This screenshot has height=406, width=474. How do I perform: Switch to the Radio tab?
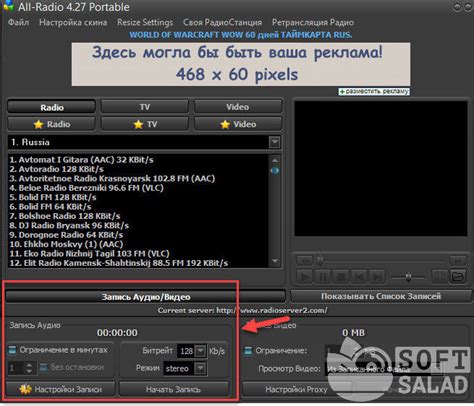coord(52,107)
